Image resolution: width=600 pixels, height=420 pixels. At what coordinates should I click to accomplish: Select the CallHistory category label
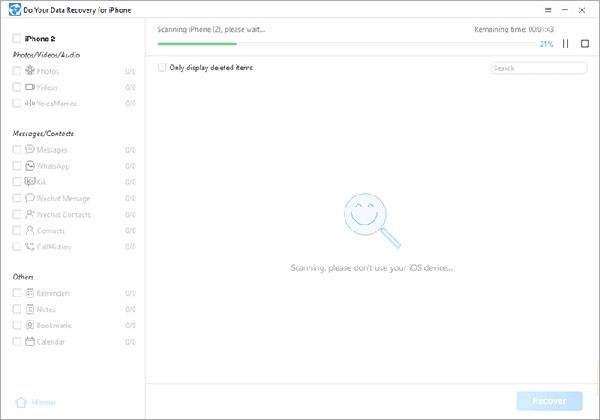click(x=54, y=247)
